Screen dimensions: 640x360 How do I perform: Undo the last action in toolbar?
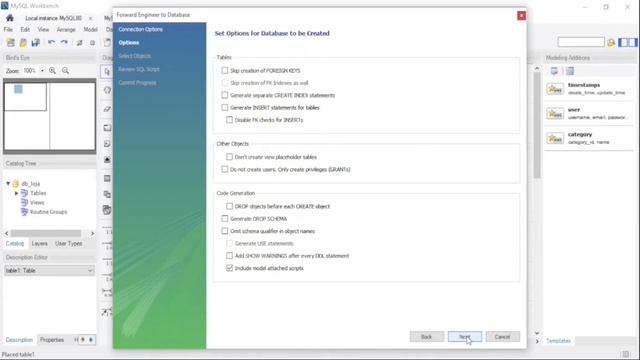51,42
